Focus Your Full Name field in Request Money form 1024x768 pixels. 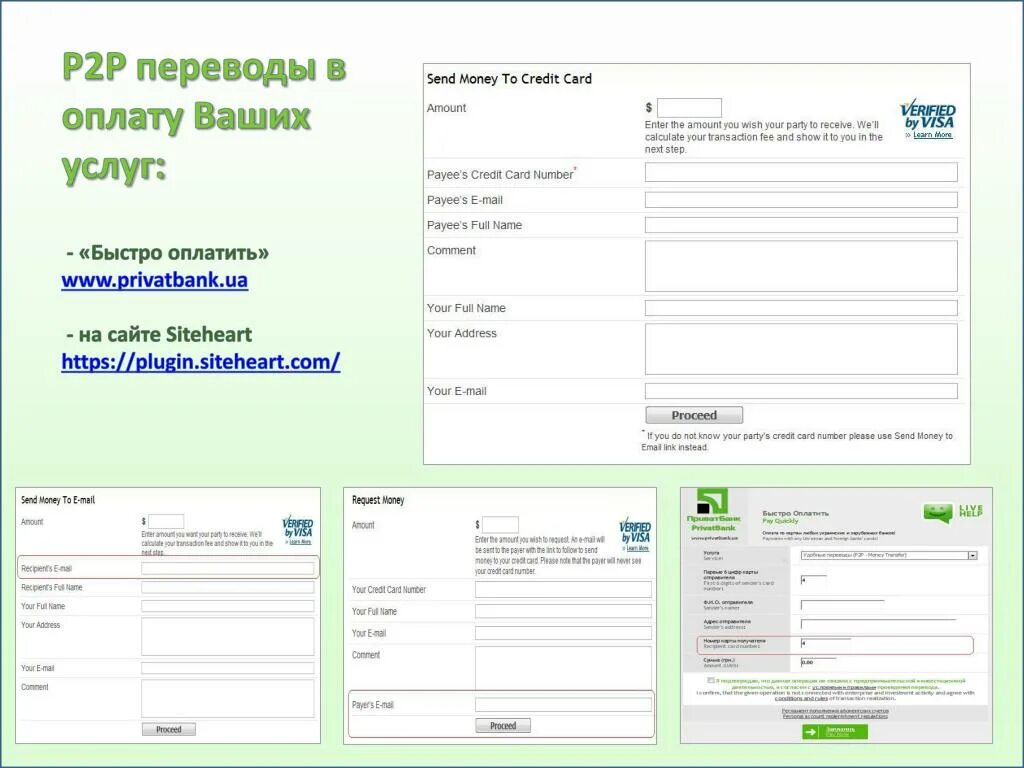point(563,611)
